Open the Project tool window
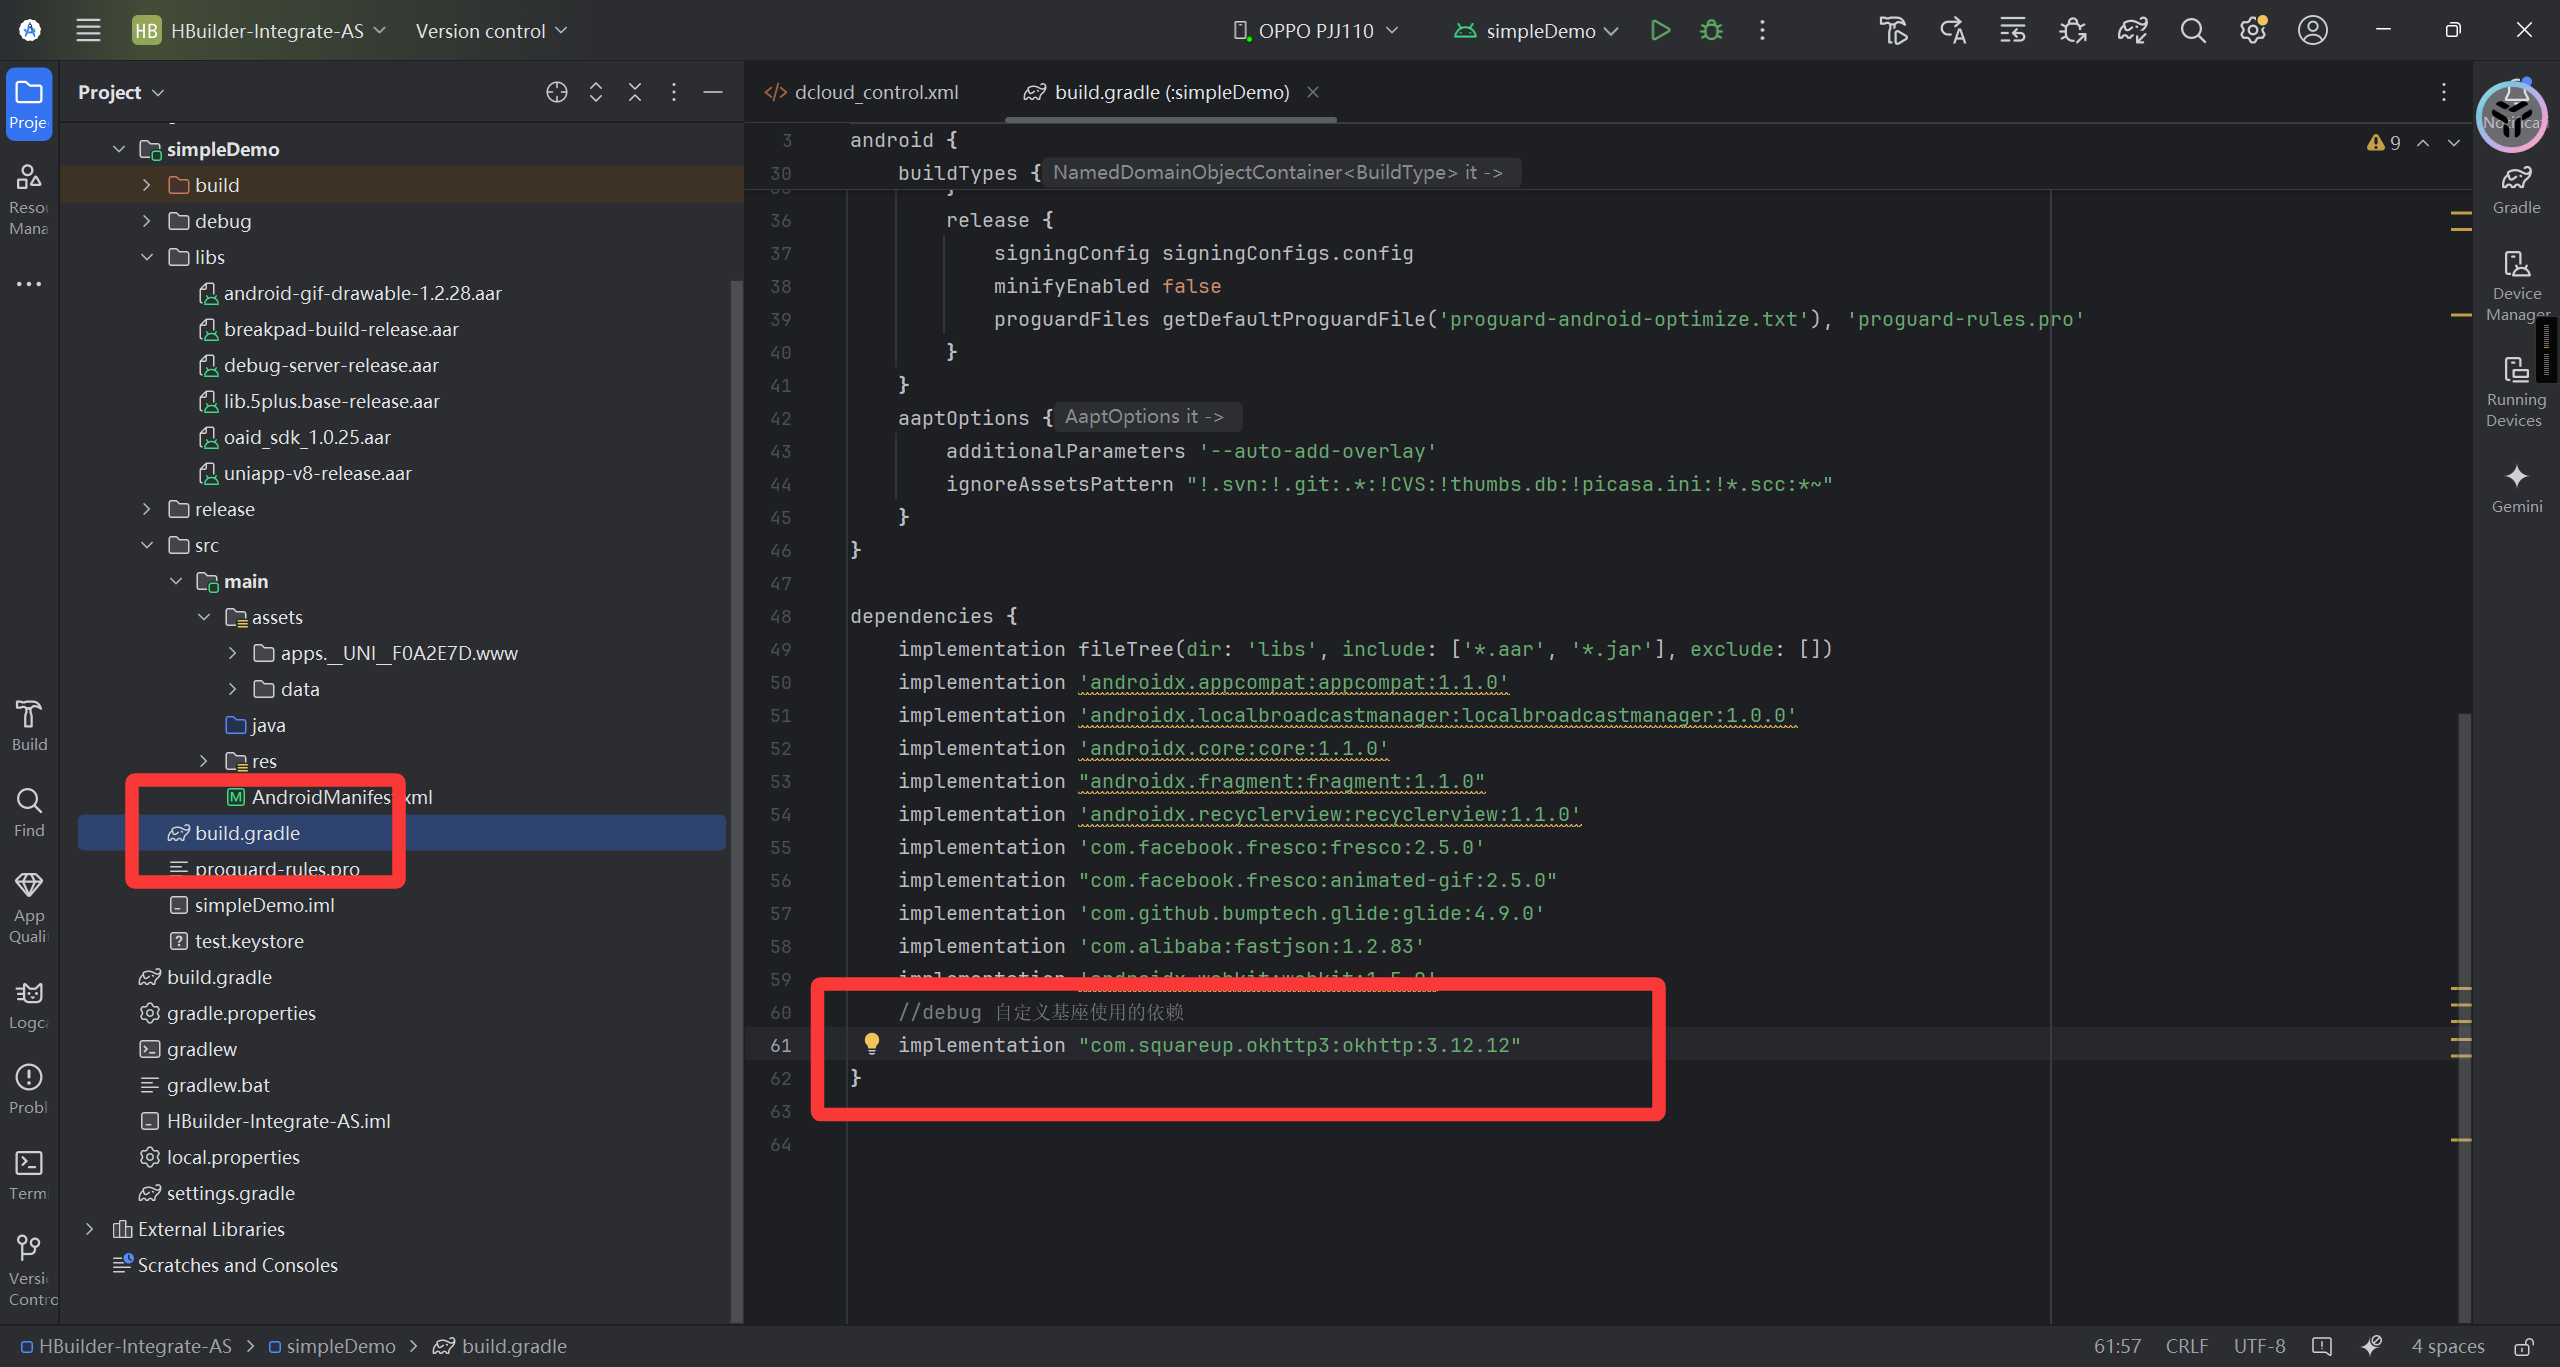Image resolution: width=2560 pixels, height=1367 pixels. pos(29,104)
